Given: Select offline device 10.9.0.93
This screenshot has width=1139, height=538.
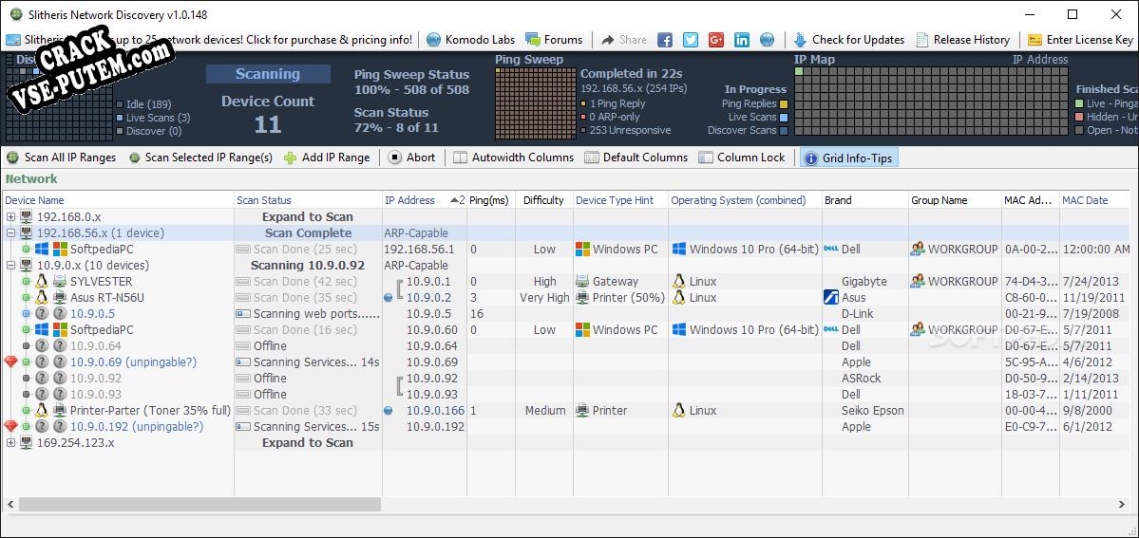Looking at the screenshot, I should click(95, 394).
